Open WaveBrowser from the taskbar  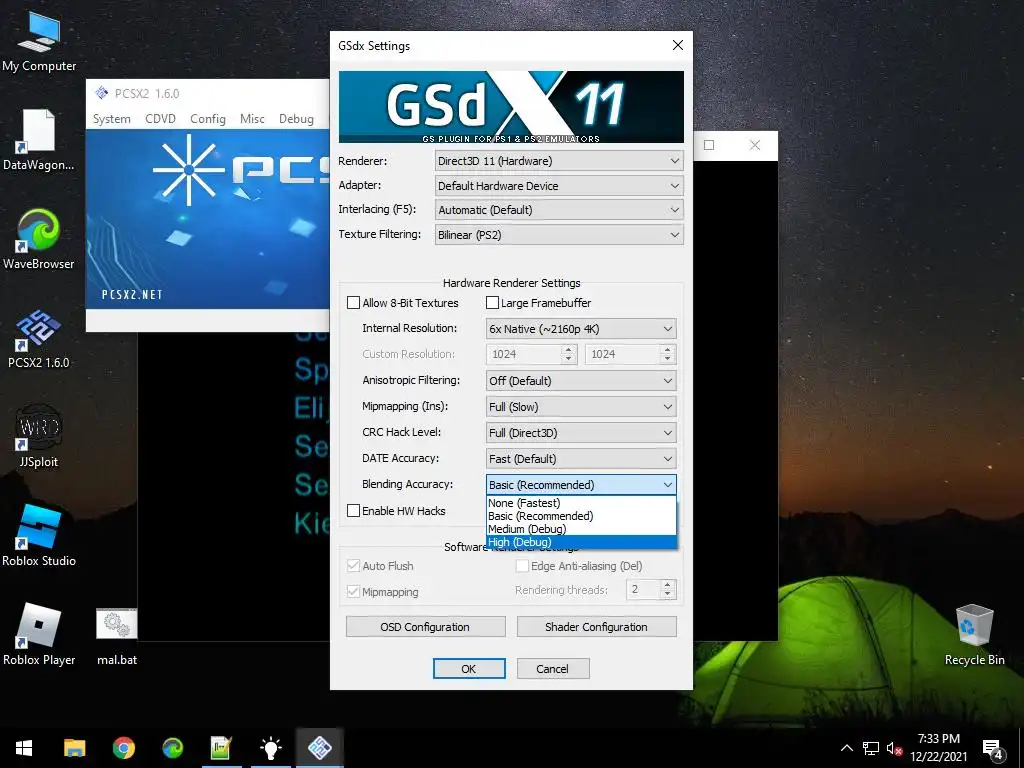click(172, 748)
